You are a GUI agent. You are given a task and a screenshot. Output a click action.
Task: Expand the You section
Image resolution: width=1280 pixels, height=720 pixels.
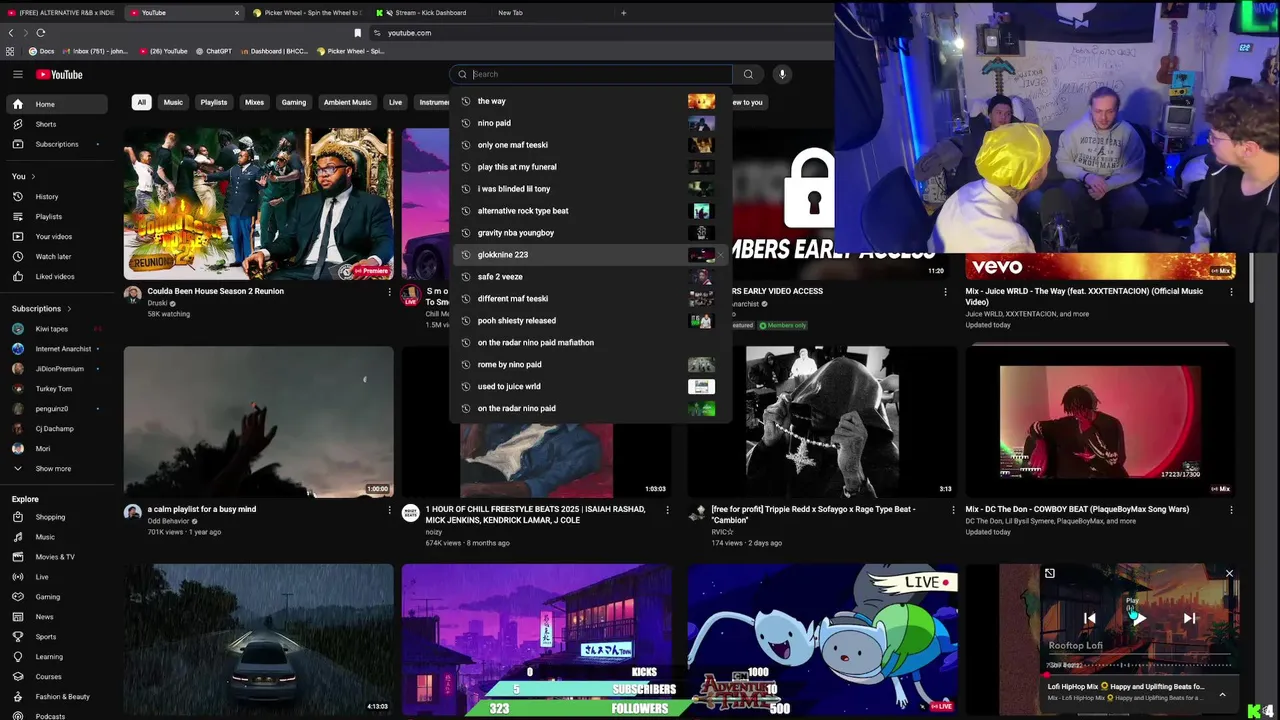coord(24,176)
